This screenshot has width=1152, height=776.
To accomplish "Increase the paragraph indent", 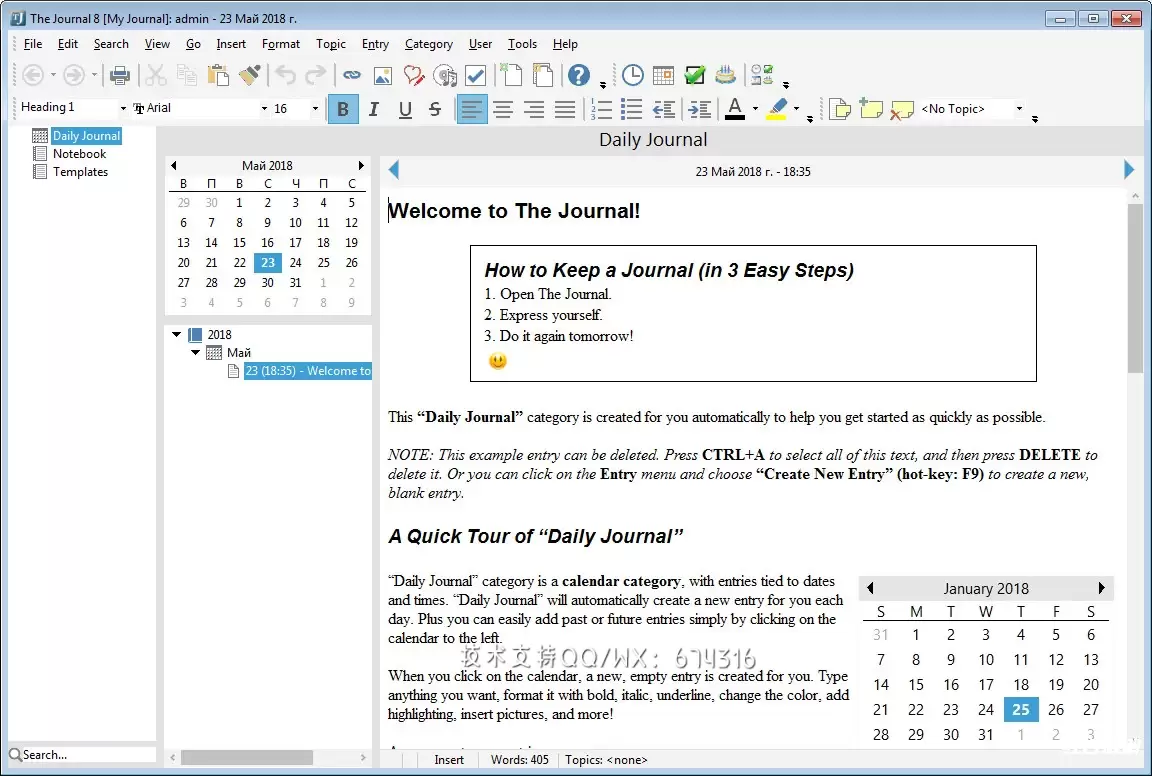I will click(x=699, y=109).
